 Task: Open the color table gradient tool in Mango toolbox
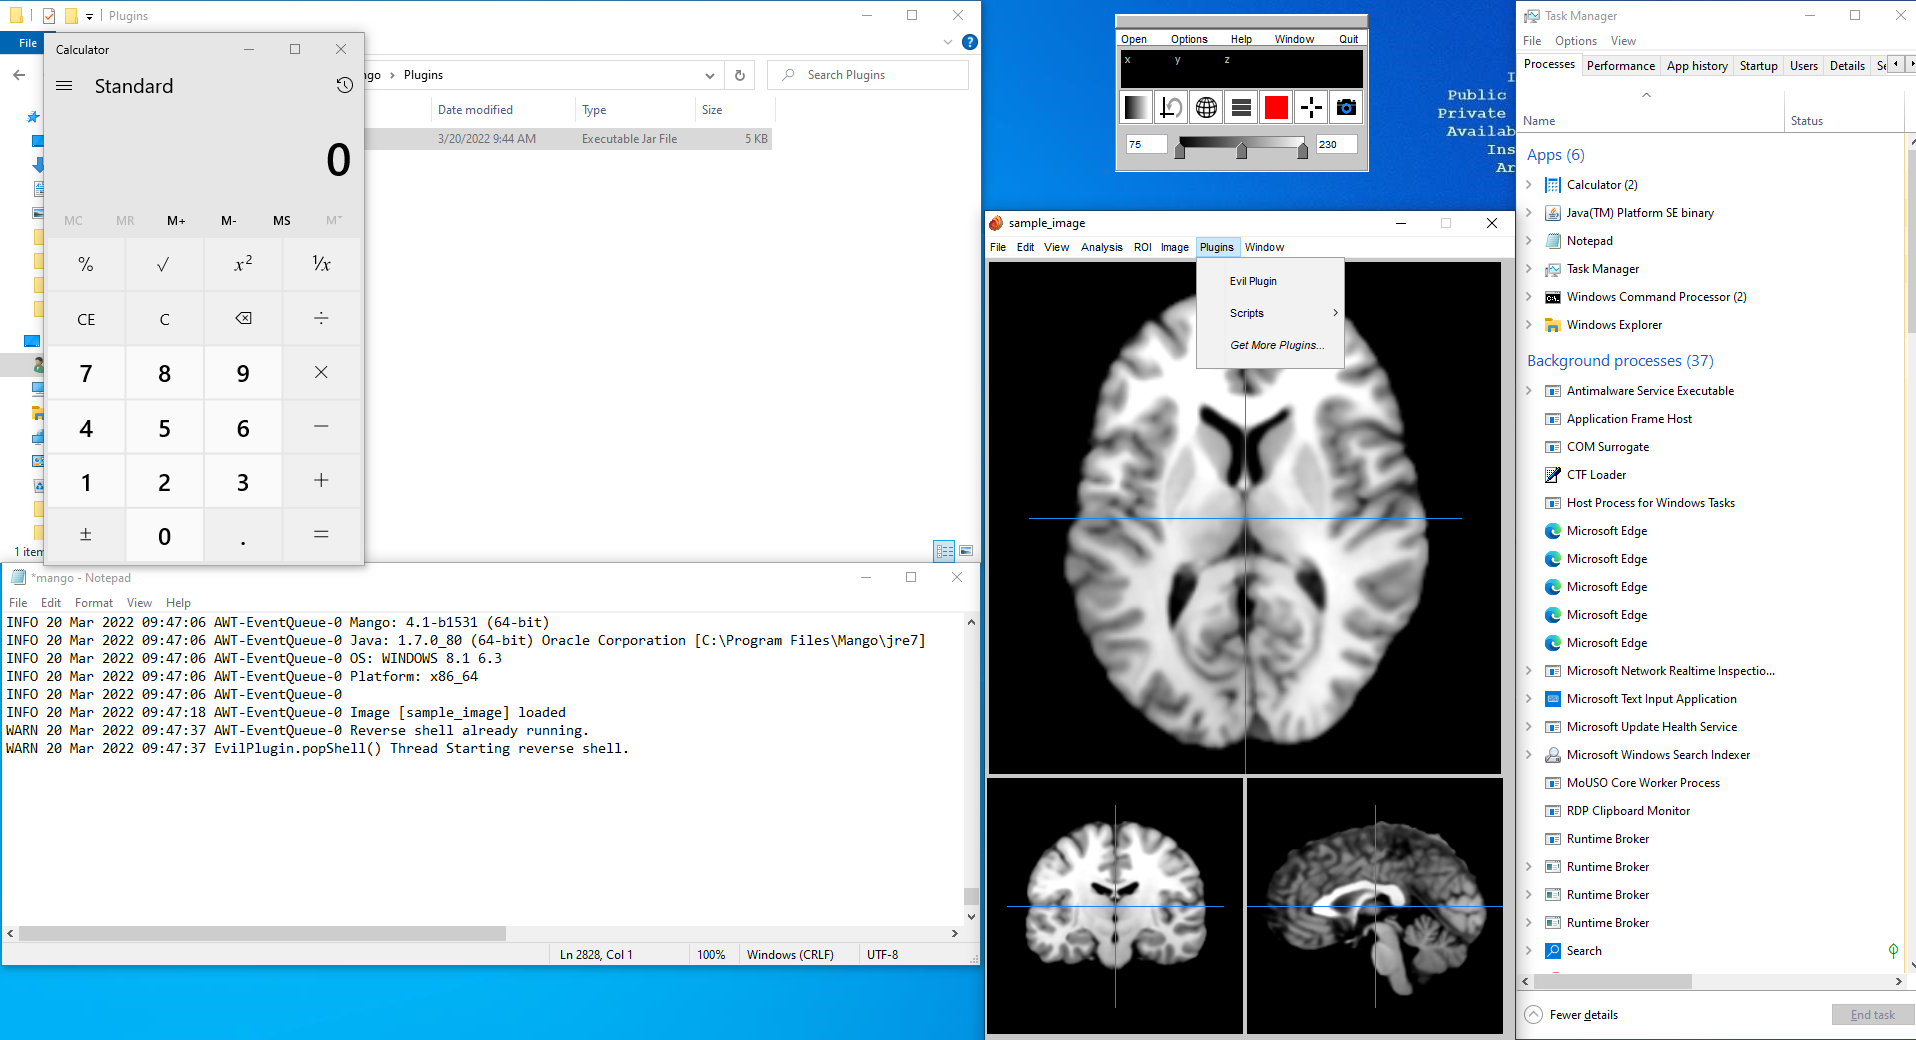coord(1137,107)
